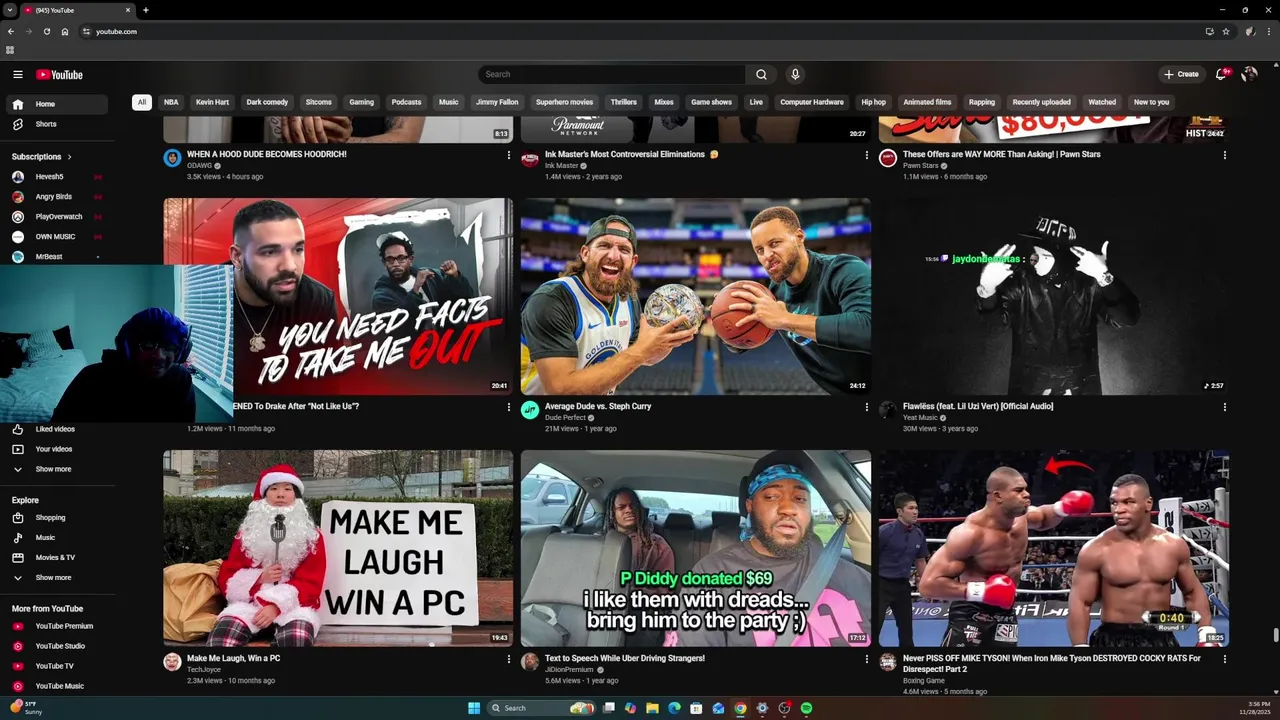This screenshot has width=1280, height=720.
Task: Select the Recently uploaded filter chip
Action: pyautogui.click(x=1041, y=102)
